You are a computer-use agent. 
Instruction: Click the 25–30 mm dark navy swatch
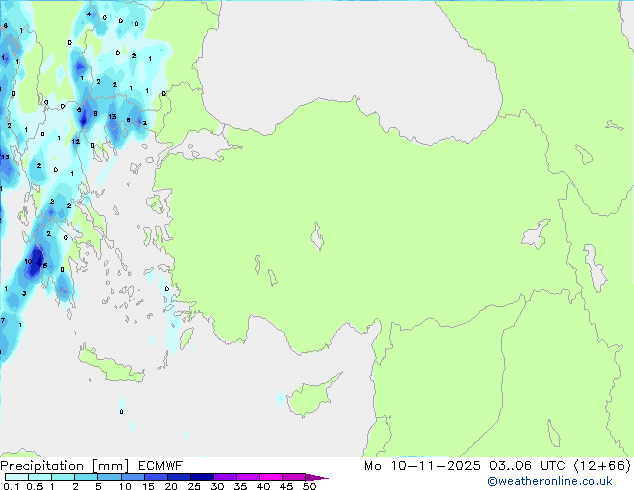coord(201,477)
